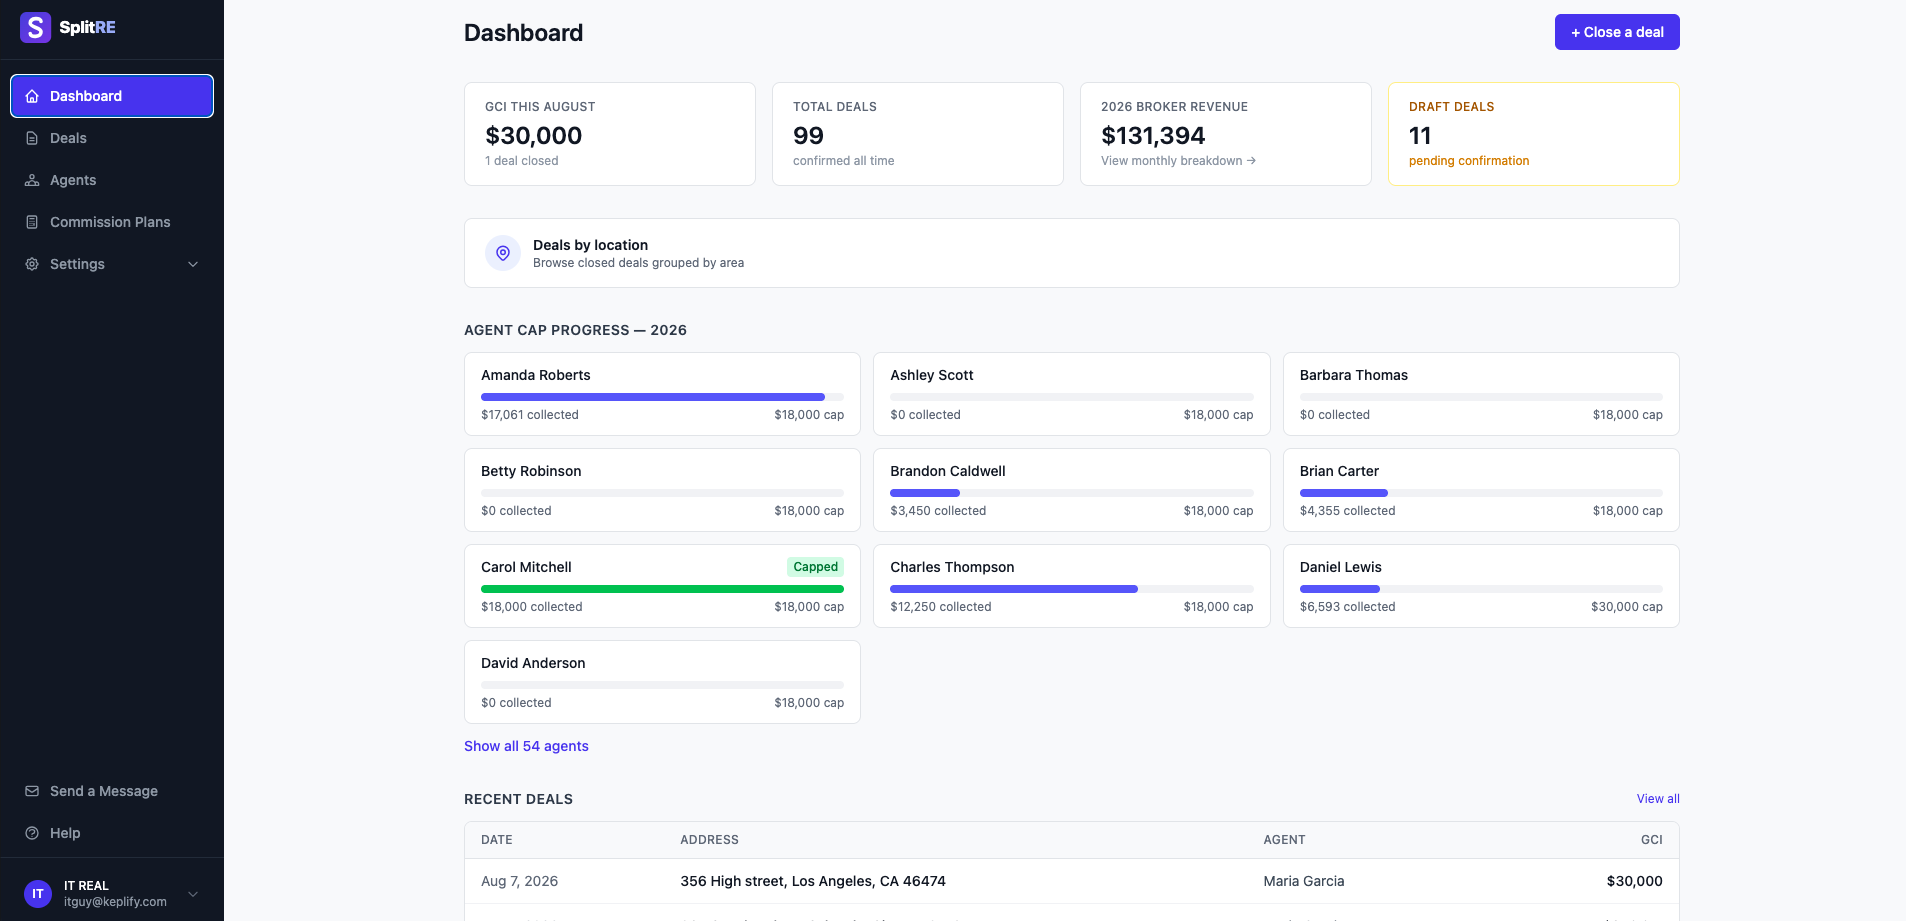Click the Commission Plans icon
Viewport: 1906px width, 921px height.
[32, 222]
